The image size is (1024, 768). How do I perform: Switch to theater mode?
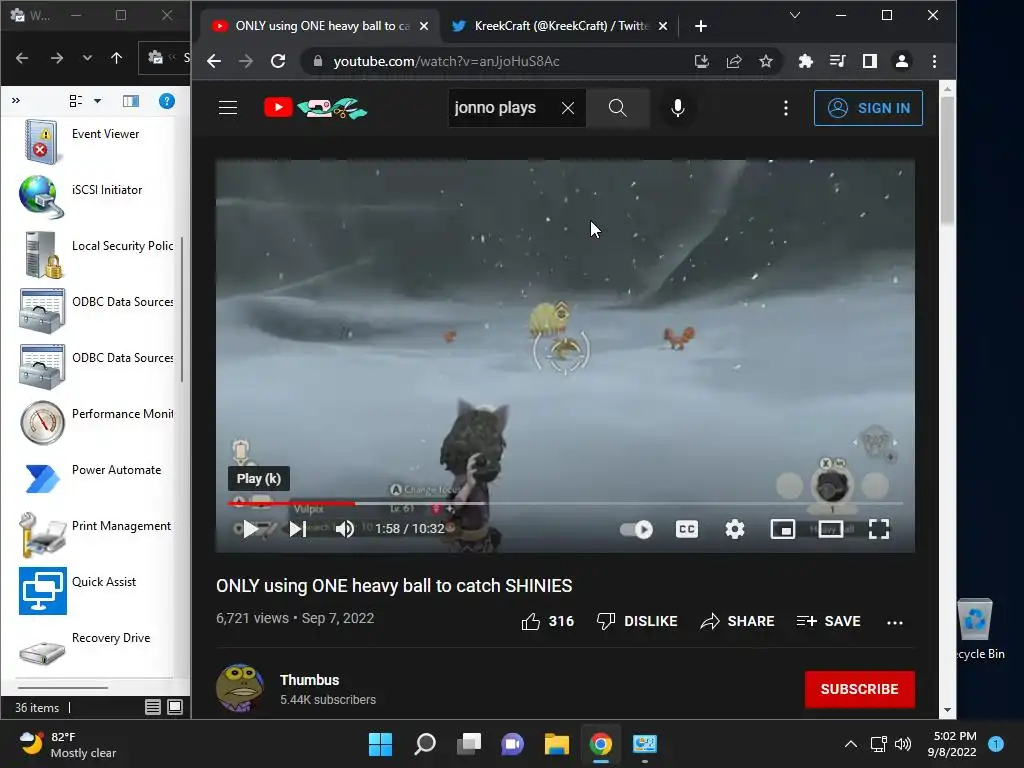click(831, 529)
